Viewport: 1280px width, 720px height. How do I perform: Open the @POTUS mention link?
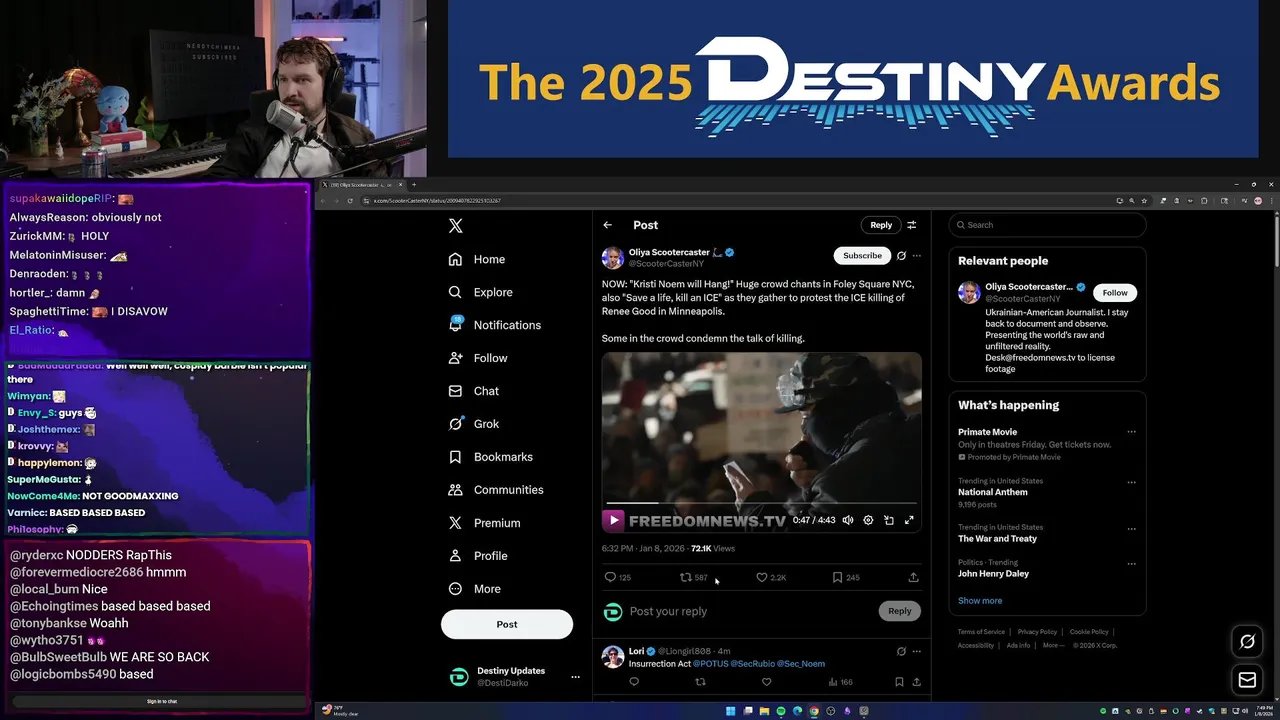[x=710, y=664]
